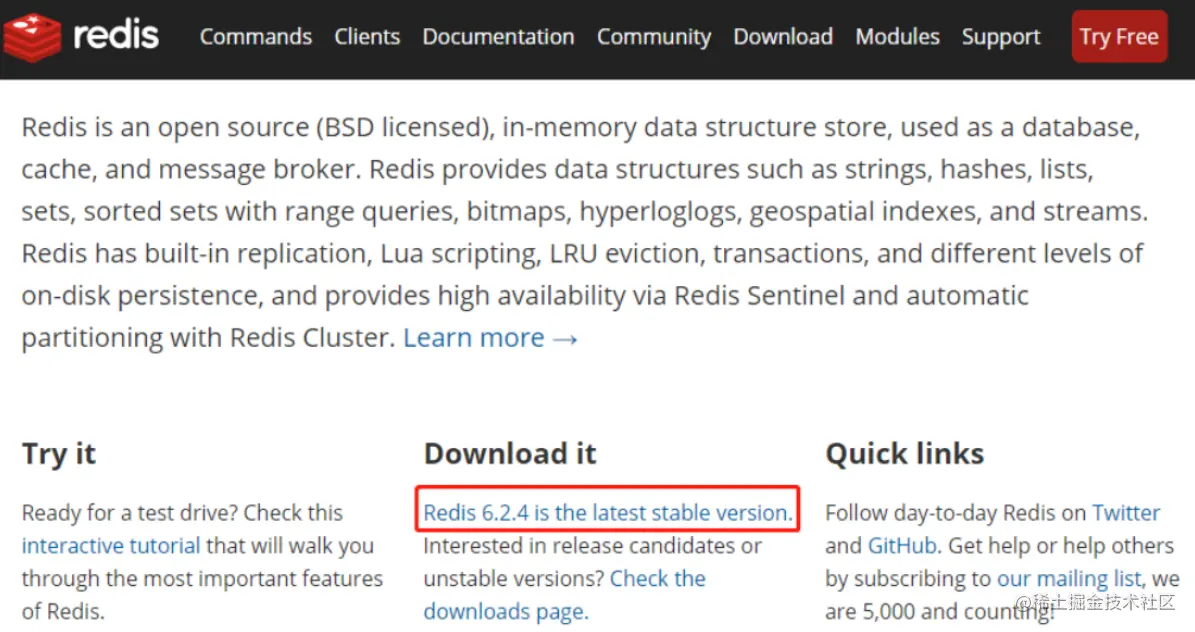Open Documentation from the navigation bar
This screenshot has width=1195, height=632.
tap(498, 37)
